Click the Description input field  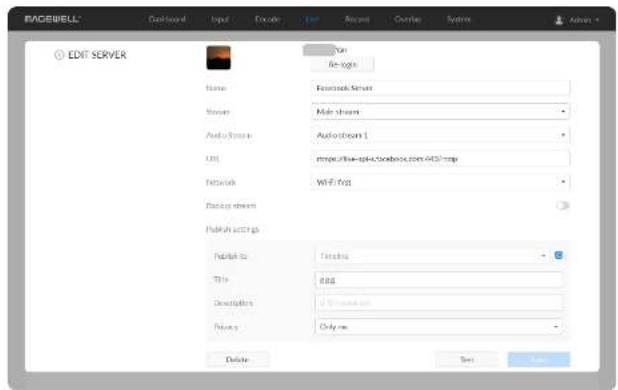pos(439,303)
